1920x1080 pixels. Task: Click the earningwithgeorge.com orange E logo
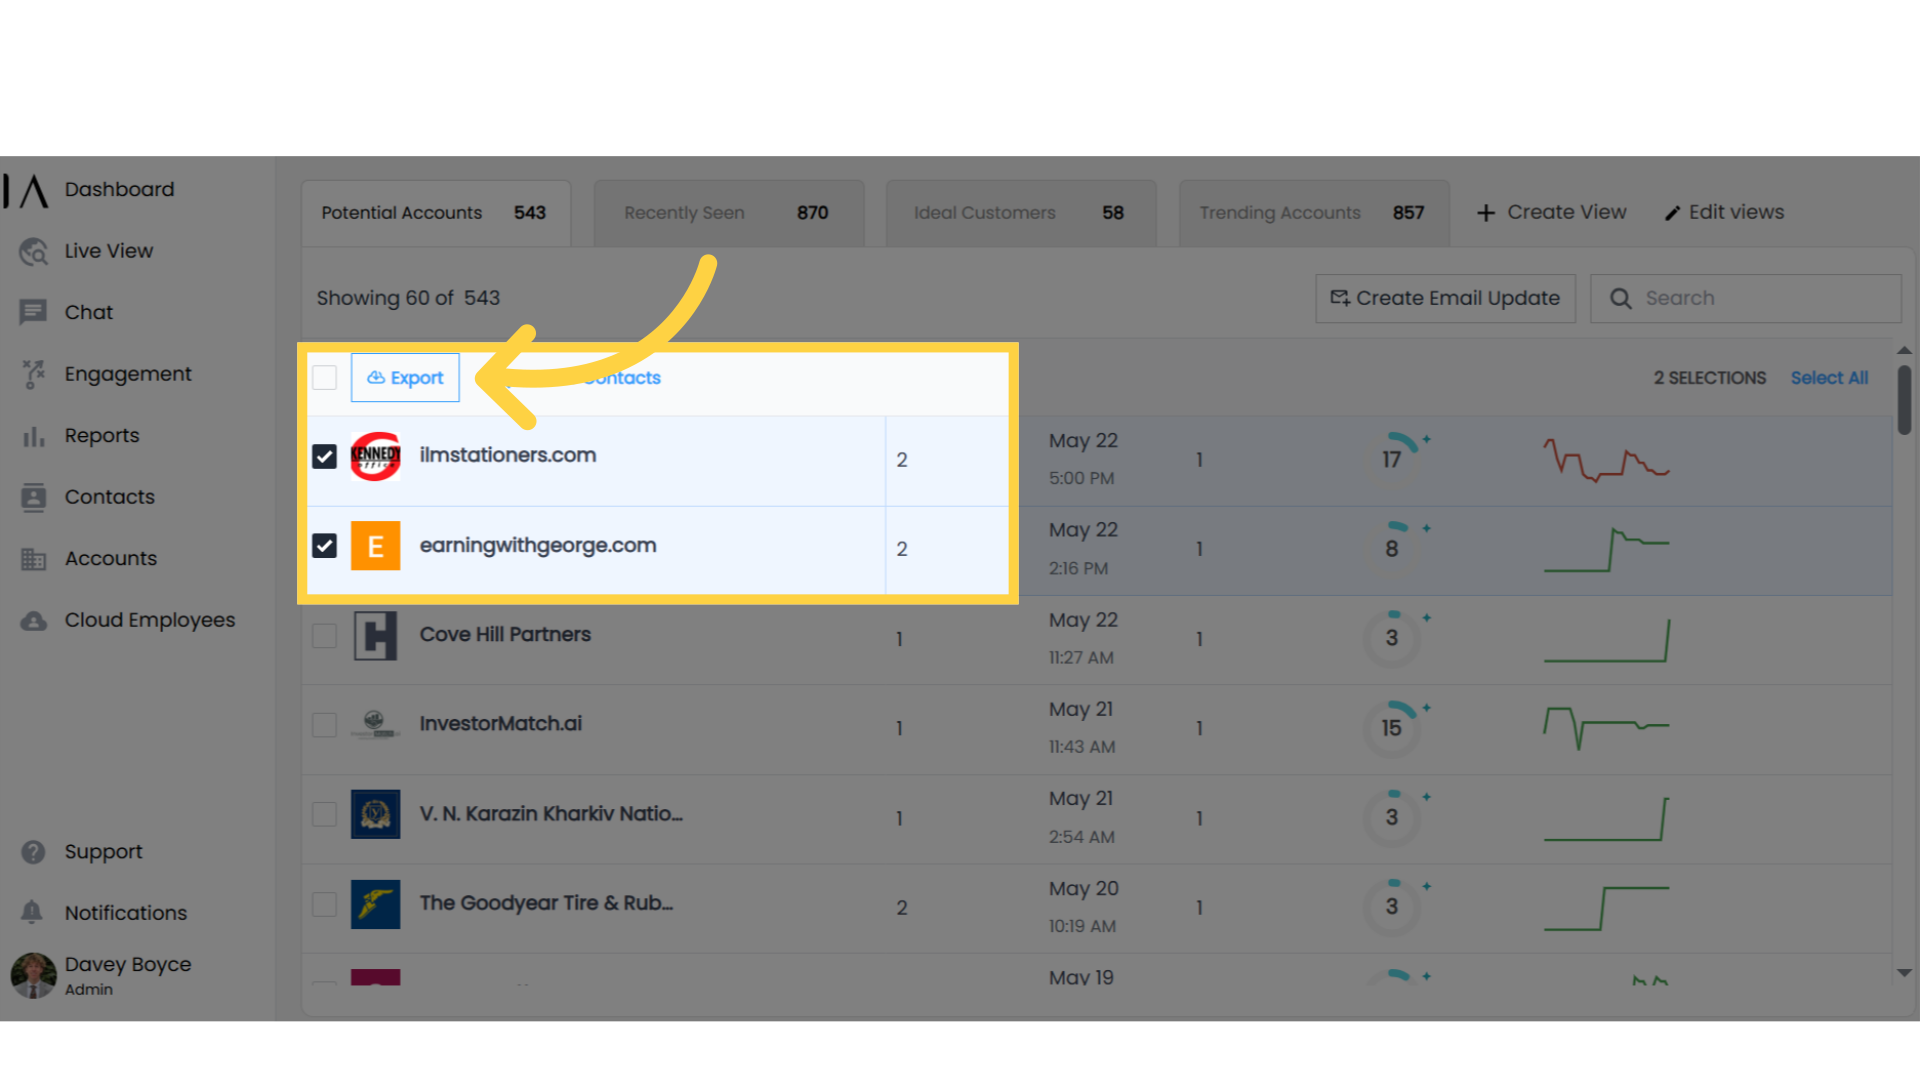(376, 546)
